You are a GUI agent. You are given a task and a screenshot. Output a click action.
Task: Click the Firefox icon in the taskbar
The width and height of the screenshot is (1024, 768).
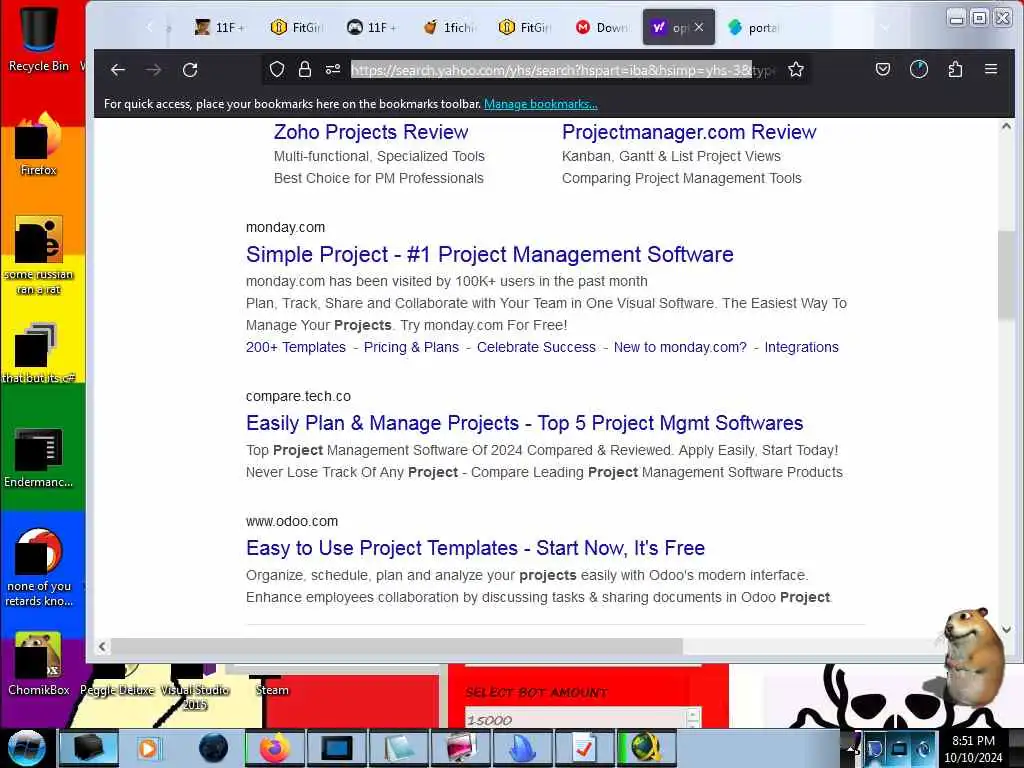(275, 748)
